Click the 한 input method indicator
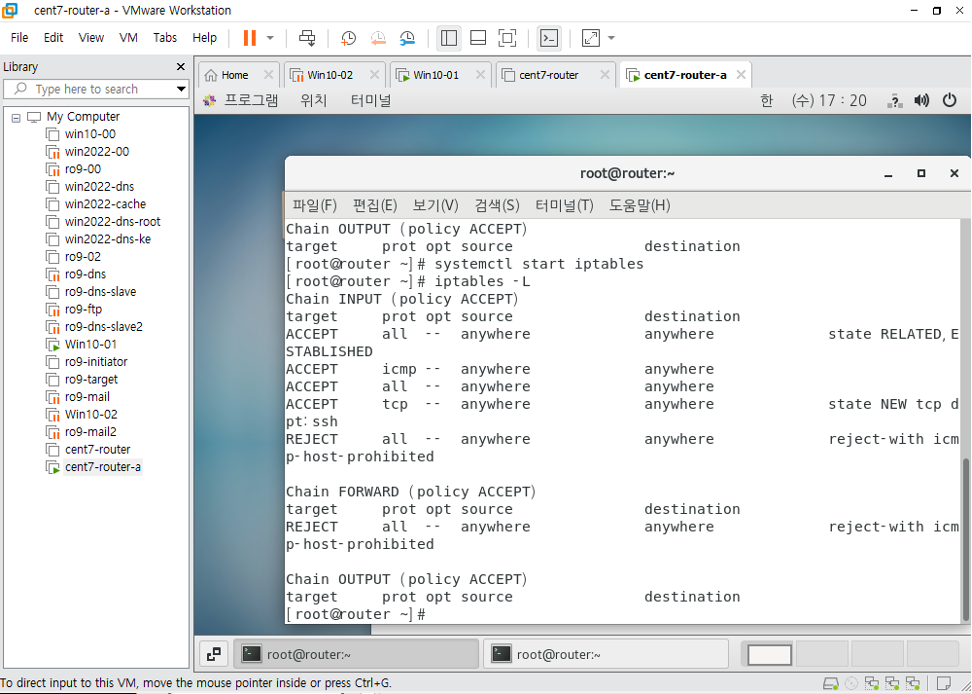The image size is (972, 694). [x=767, y=100]
